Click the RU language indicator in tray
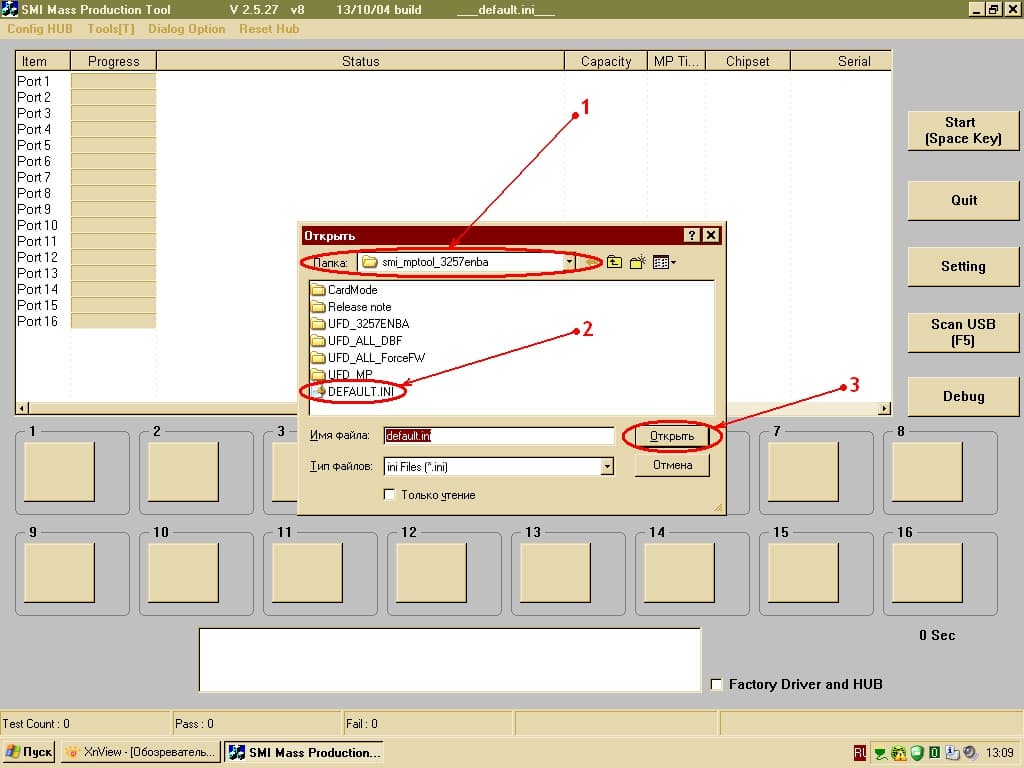Screen dimensions: 1024x768 coord(860,753)
